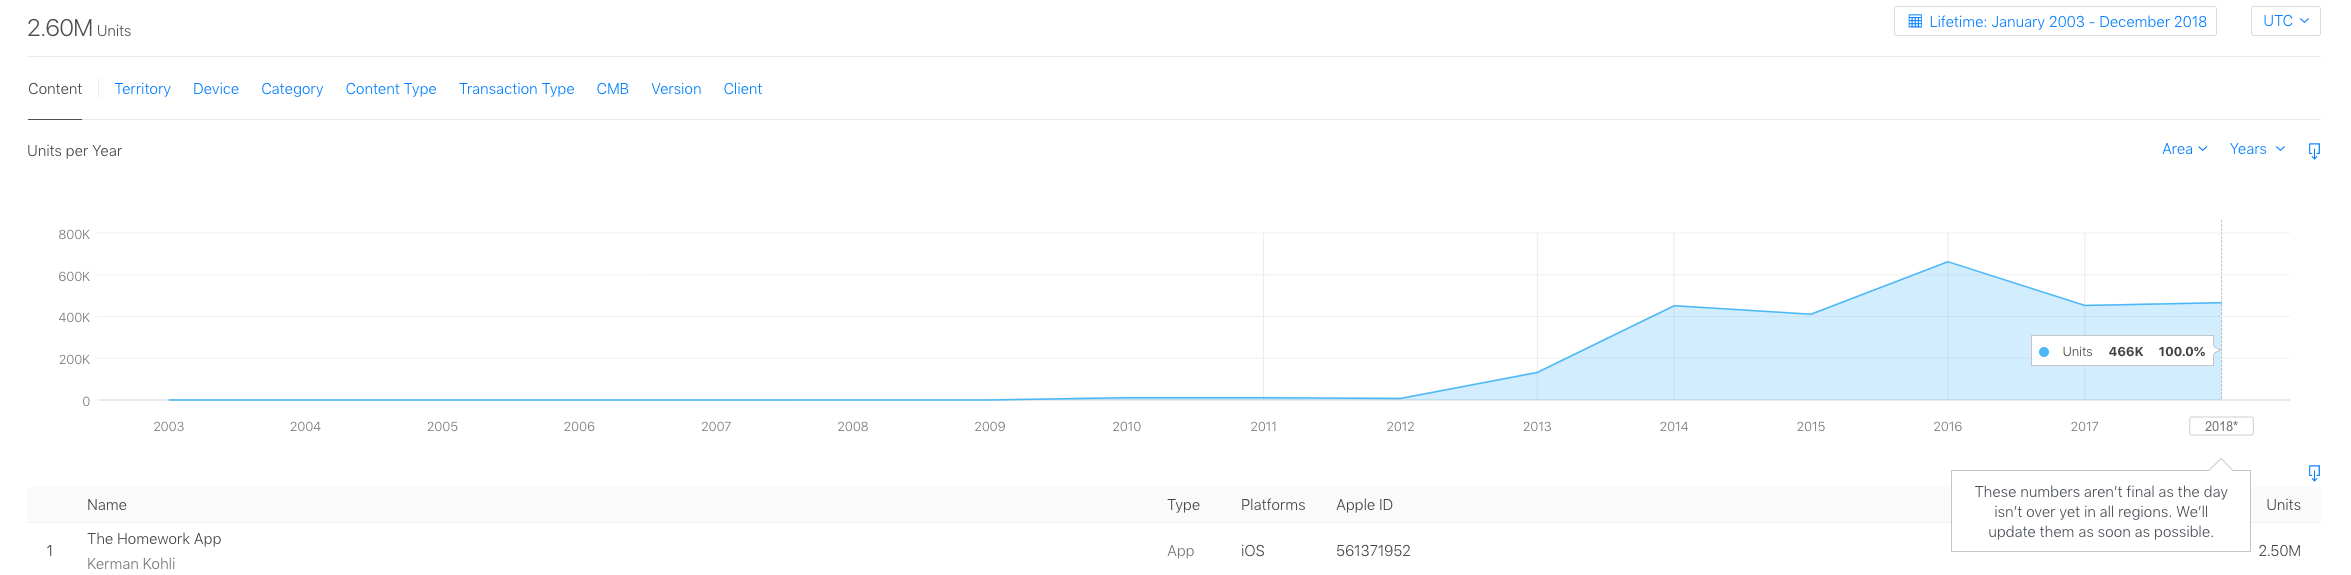Open the UTC timezone dropdown
The image size is (2351, 575).
2285,21
